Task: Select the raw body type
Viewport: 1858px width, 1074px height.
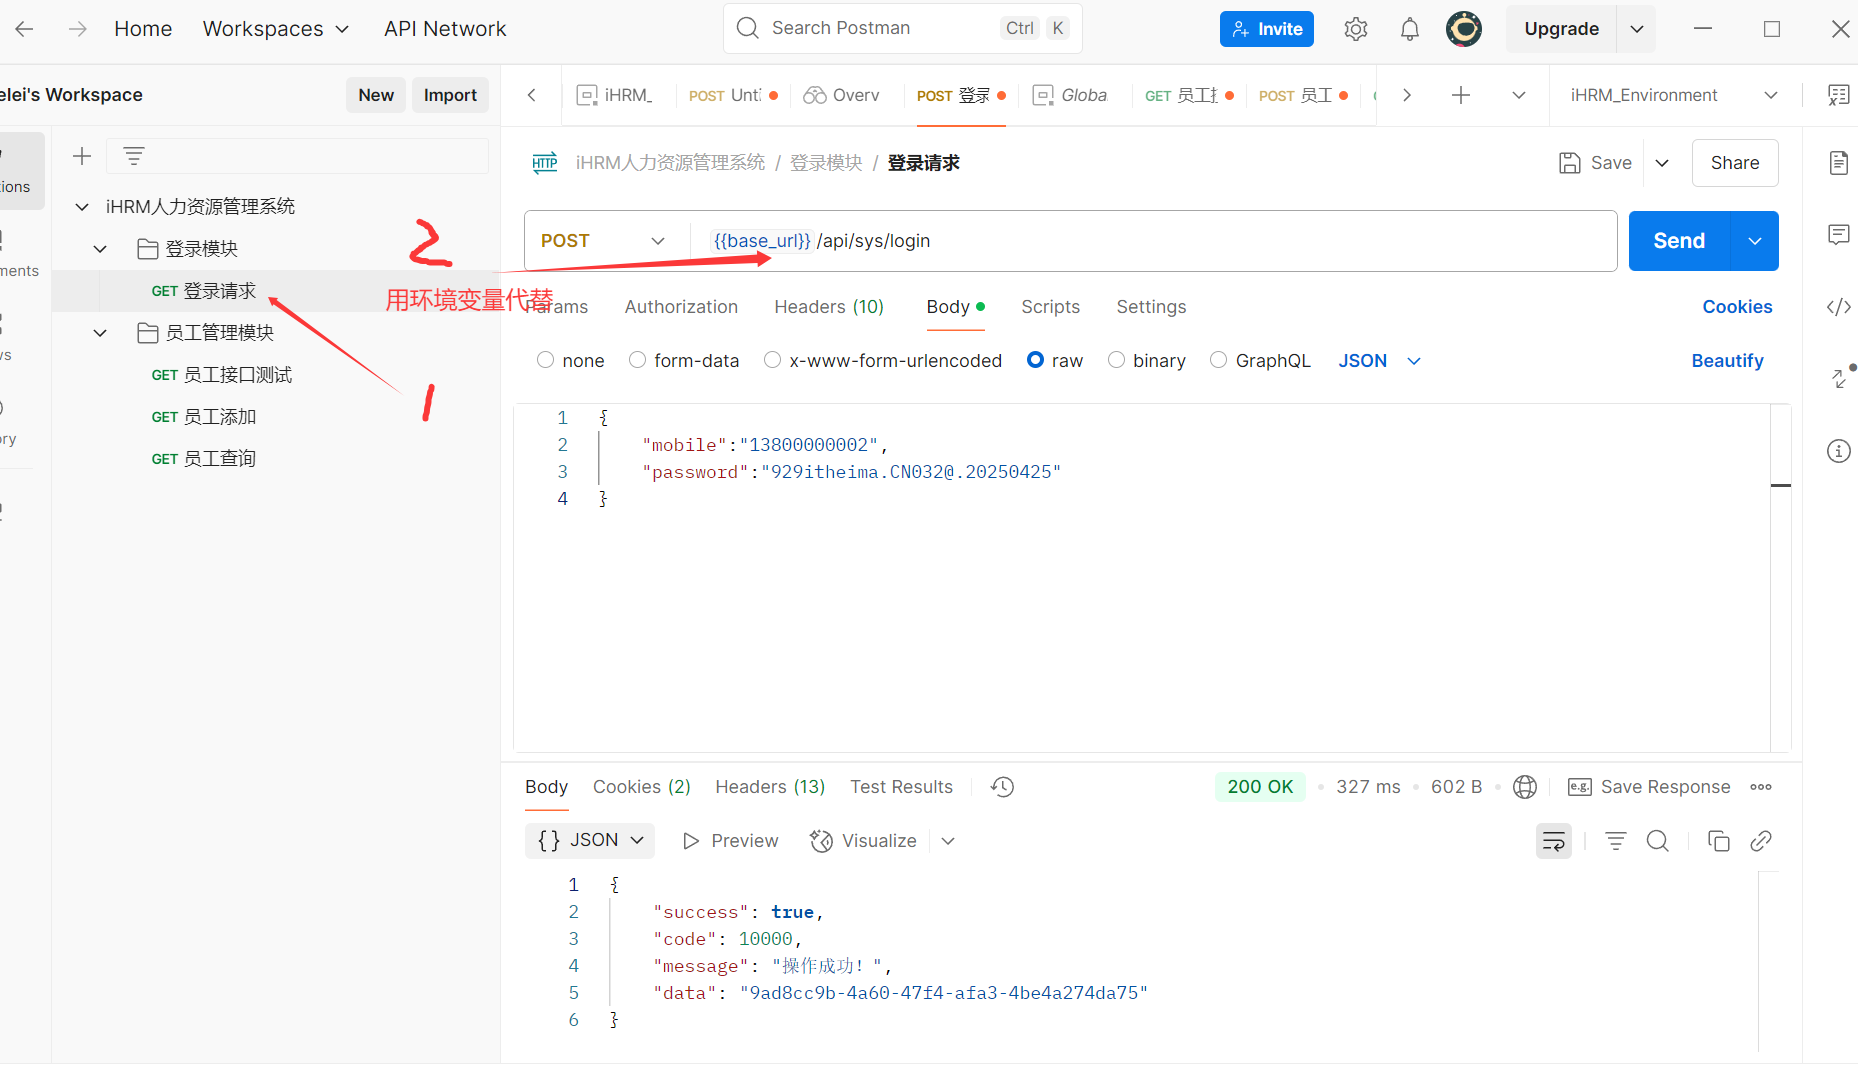Action: (x=1035, y=360)
